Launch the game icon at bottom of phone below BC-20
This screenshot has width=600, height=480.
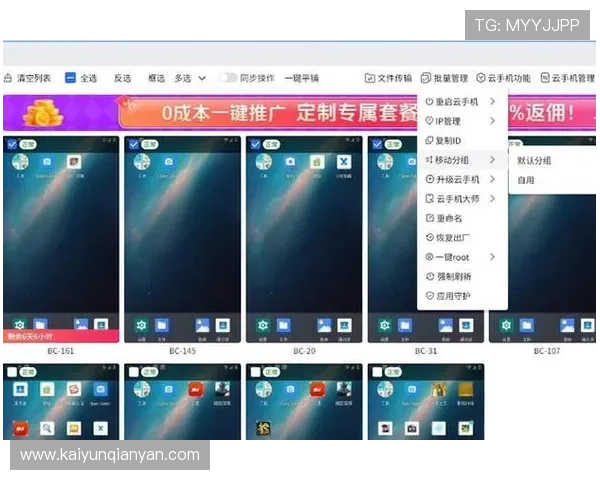(x=264, y=428)
